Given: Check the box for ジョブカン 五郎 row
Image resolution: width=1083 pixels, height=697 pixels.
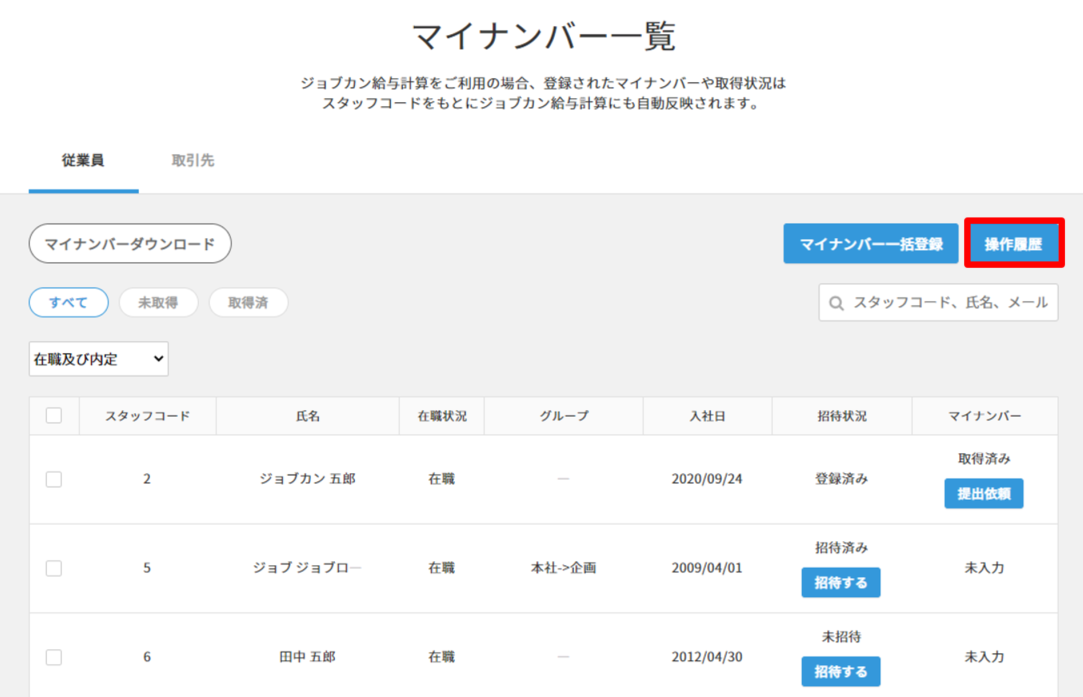Looking at the screenshot, I should [x=54, y=479].
